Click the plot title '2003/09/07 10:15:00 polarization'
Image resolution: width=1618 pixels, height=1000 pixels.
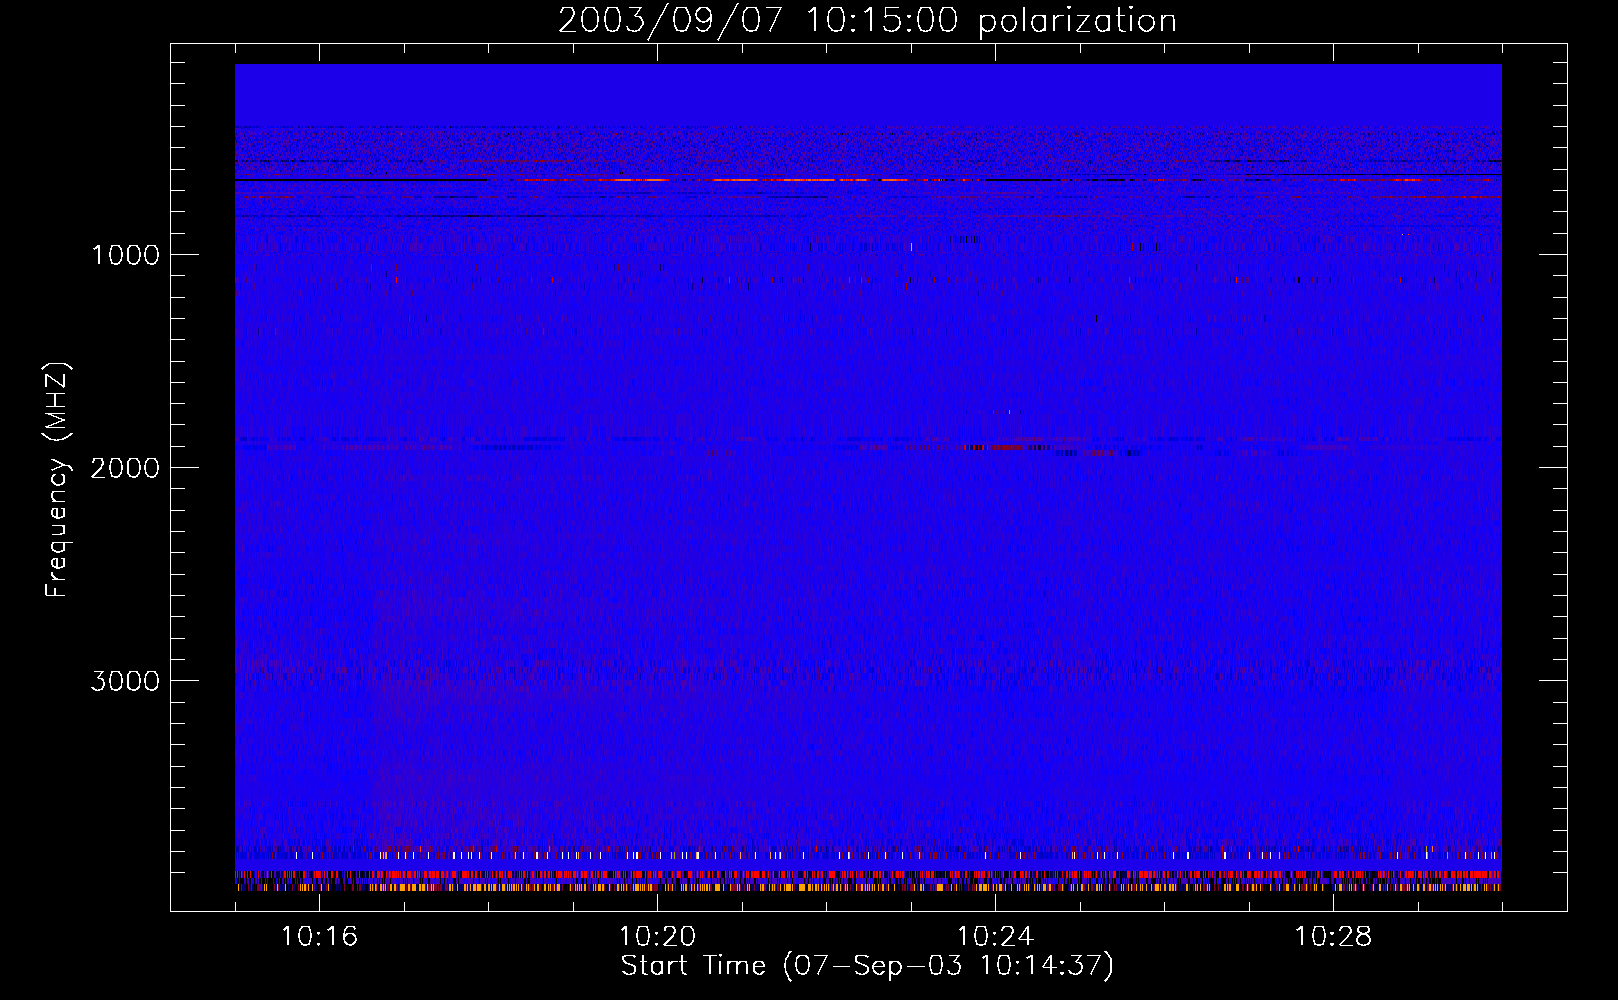[867, 21]
